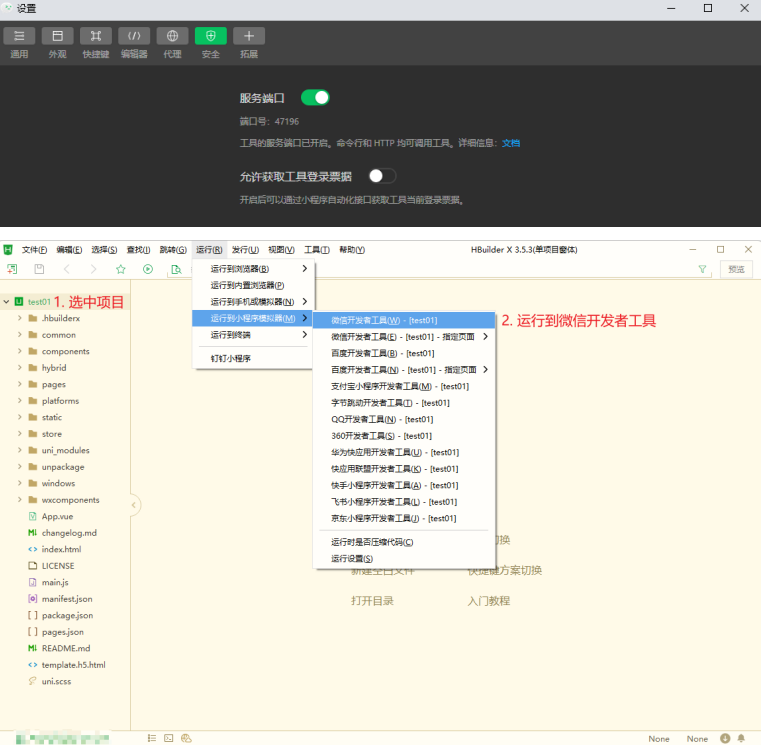Expand the platforms folder
This screenshot has width=761, height=745.
[19, 401]
